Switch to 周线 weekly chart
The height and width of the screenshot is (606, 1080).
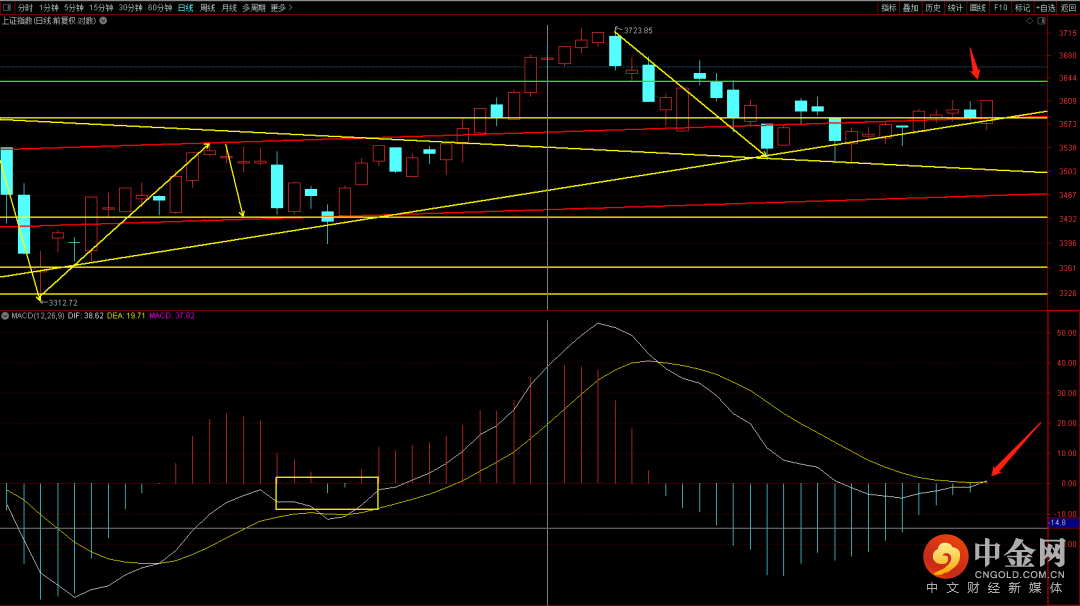point(207,7)
